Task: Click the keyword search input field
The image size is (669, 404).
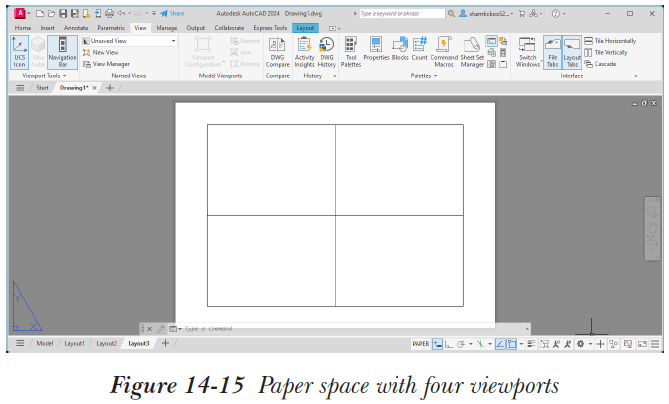Action: tap(402, 14)
